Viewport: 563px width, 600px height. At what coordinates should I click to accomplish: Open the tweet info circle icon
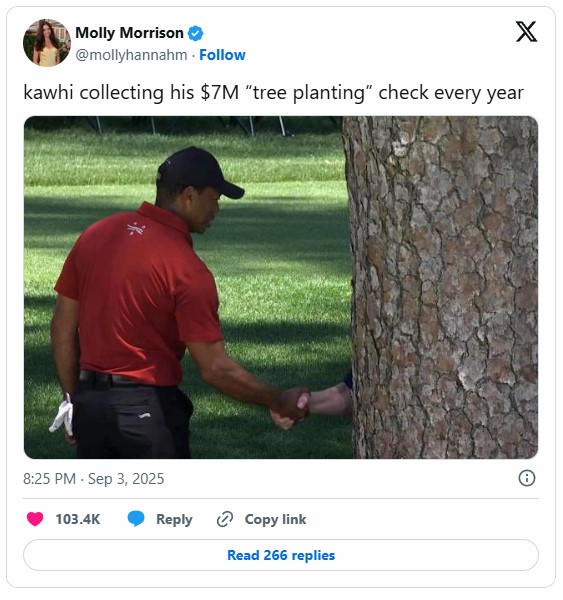(x=527, y=478)
